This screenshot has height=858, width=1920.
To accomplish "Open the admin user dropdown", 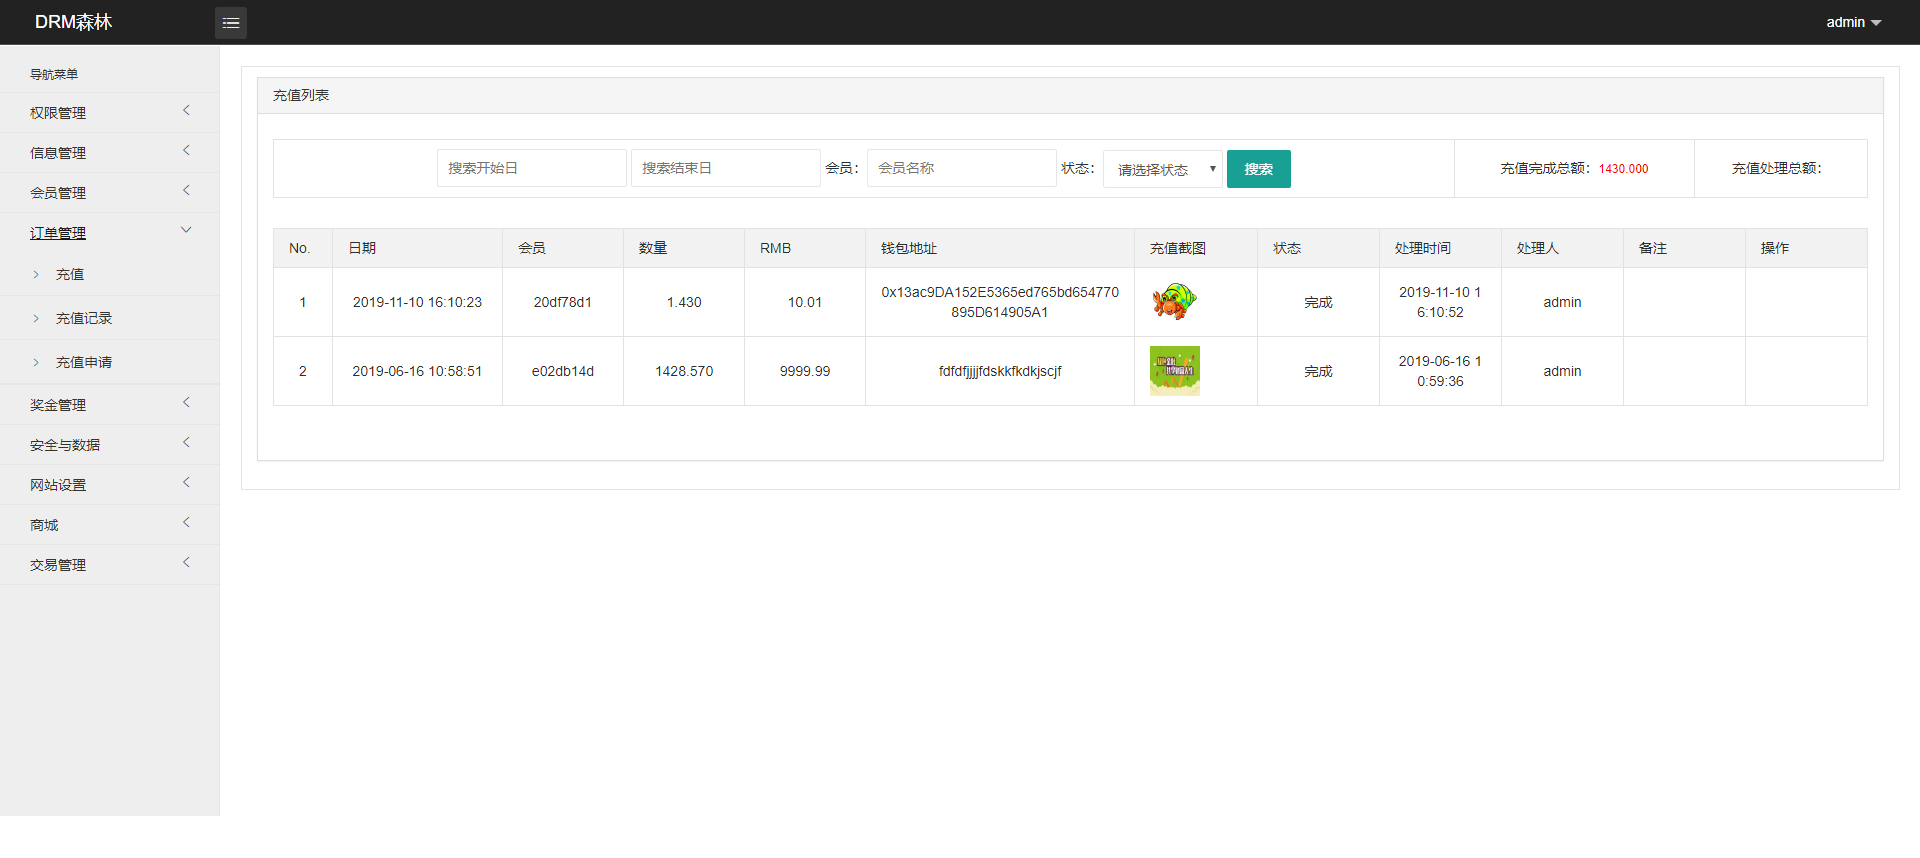I will click(1853, 22).
